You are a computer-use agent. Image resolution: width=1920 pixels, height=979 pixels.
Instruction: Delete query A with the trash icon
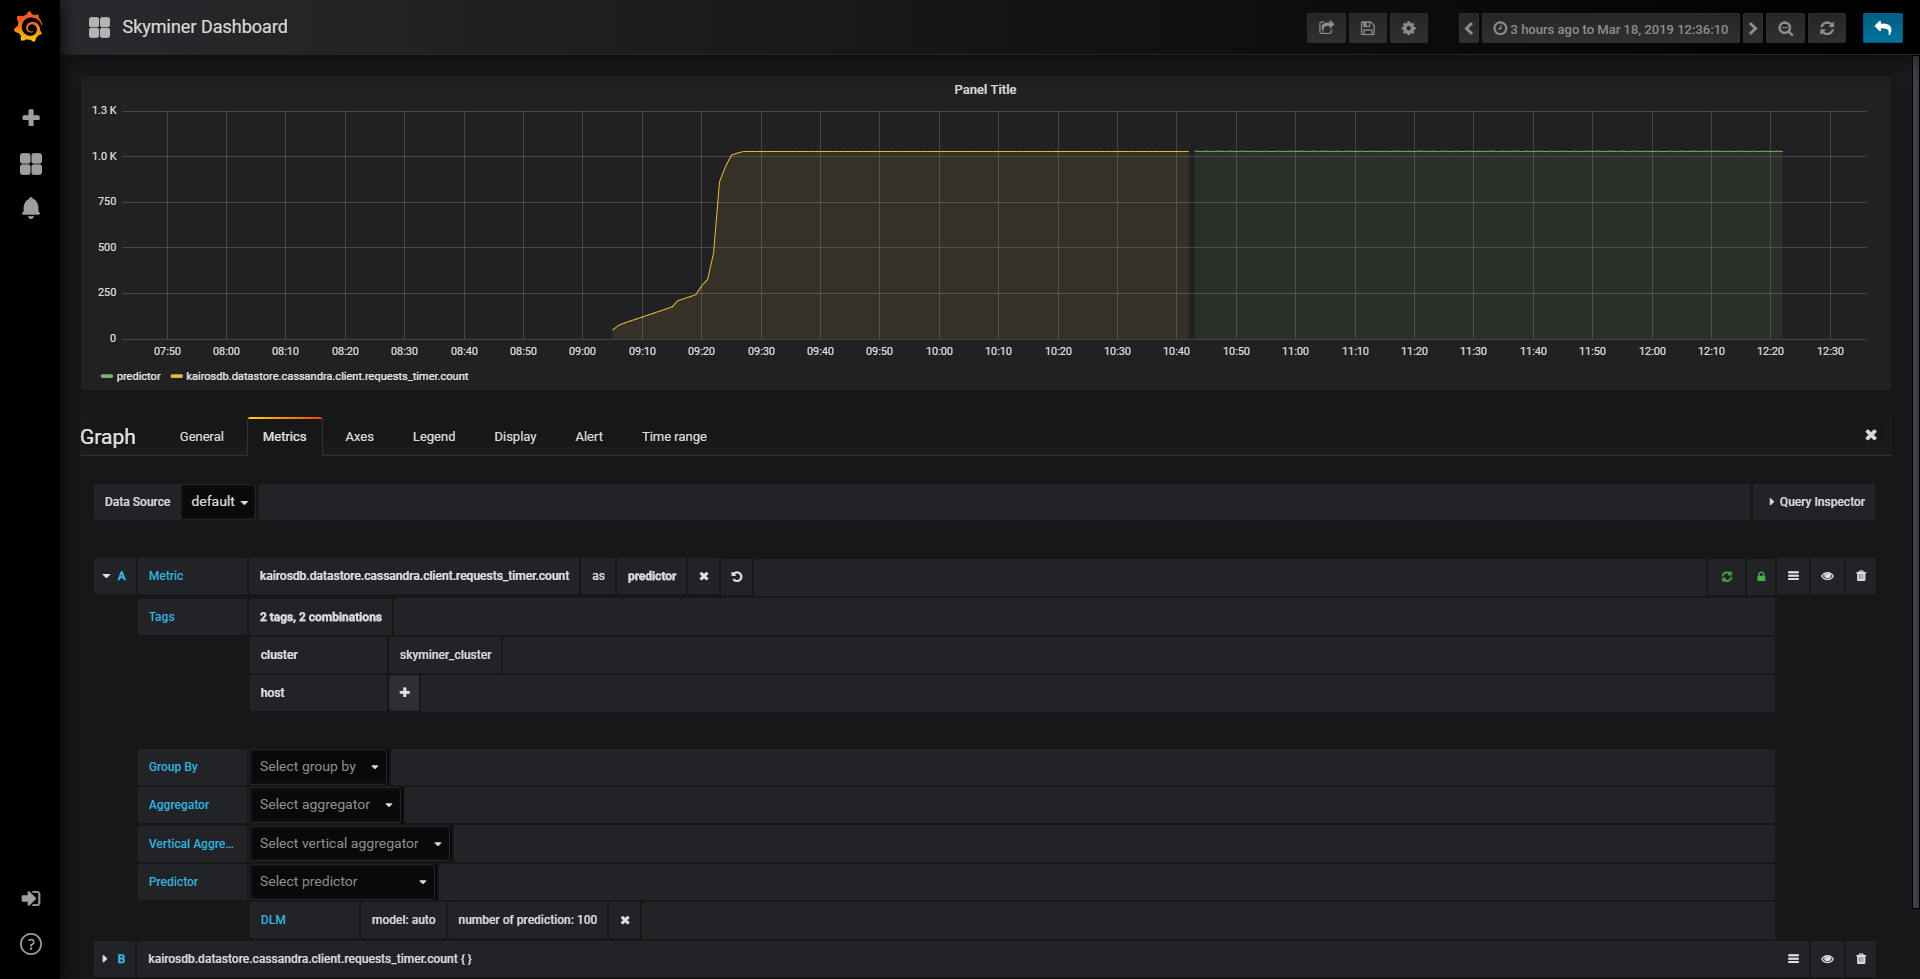pyautogui.click(x=1861, y=576)
